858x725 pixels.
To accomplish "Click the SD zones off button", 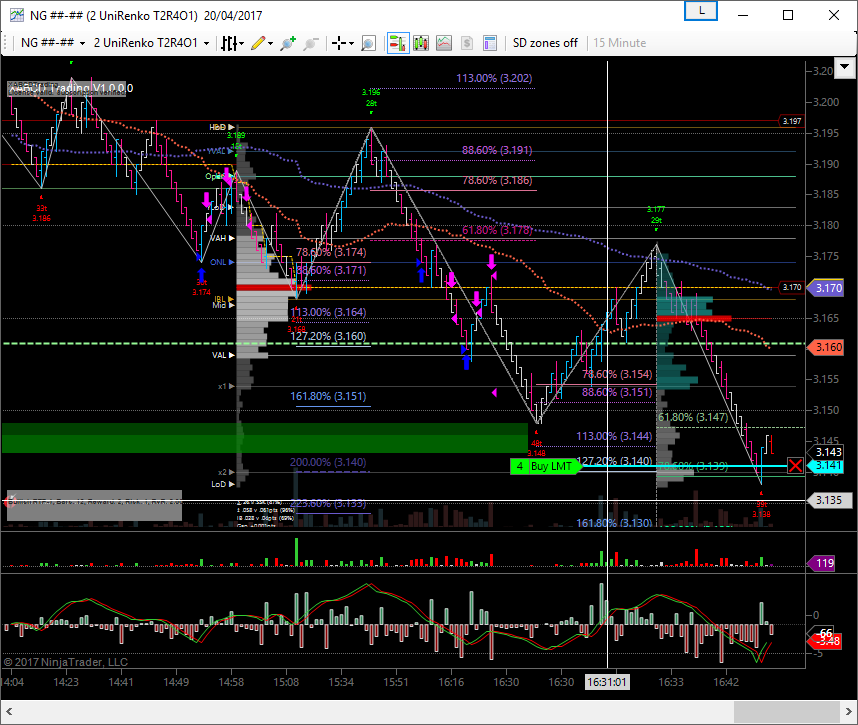I will [x=545, y=43].
